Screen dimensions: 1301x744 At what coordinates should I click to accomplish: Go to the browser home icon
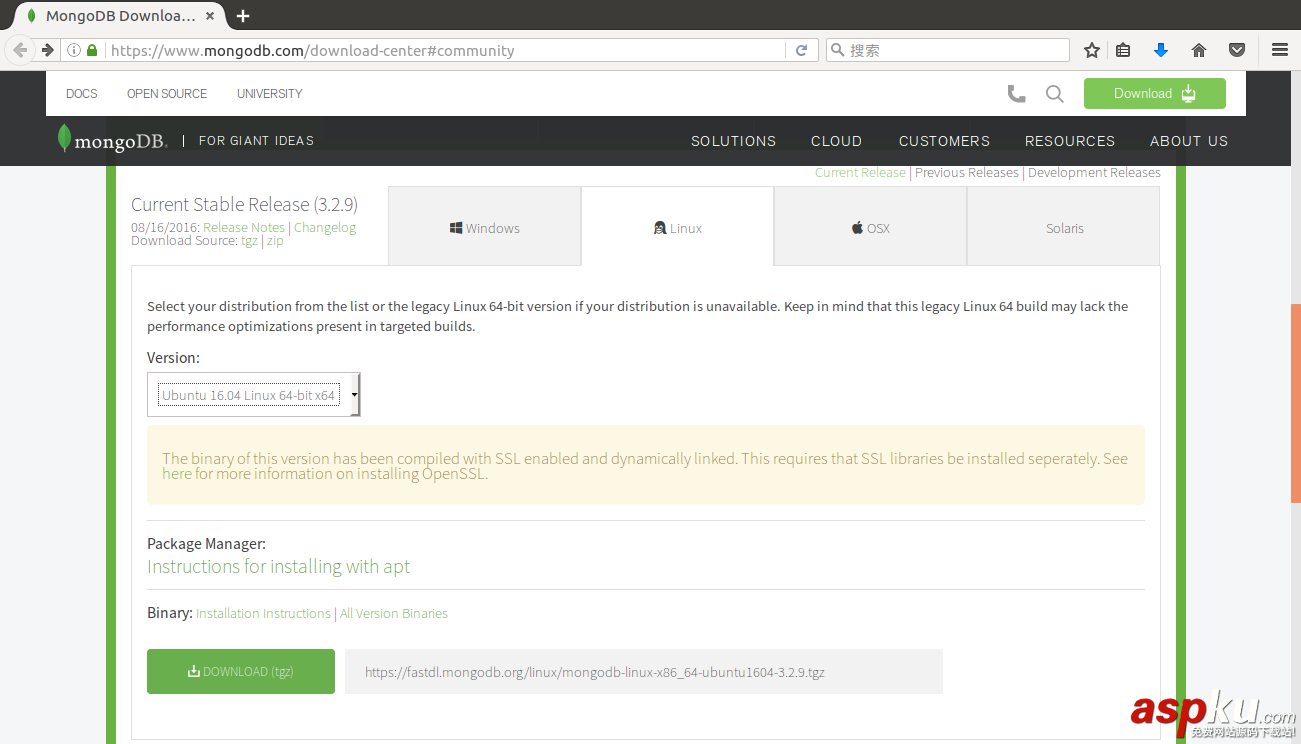1199,50
